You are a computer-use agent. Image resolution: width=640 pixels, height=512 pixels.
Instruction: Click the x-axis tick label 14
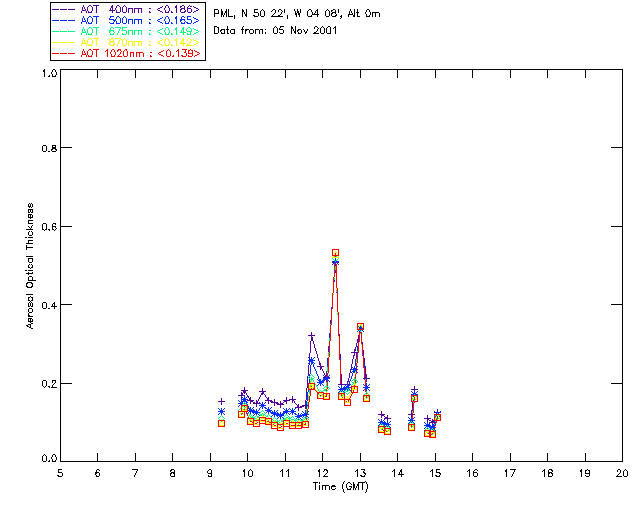pyautogui.click(x=398, y=473)
